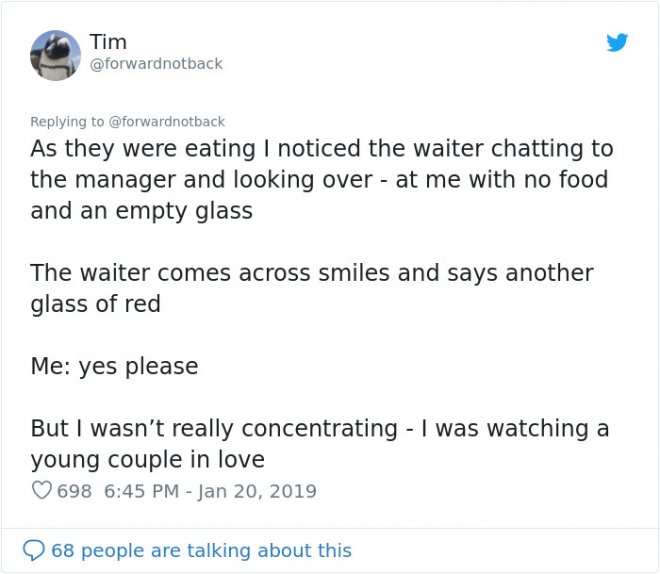Click the "Jan 20, 2019" date

click(x=259, y=491)
